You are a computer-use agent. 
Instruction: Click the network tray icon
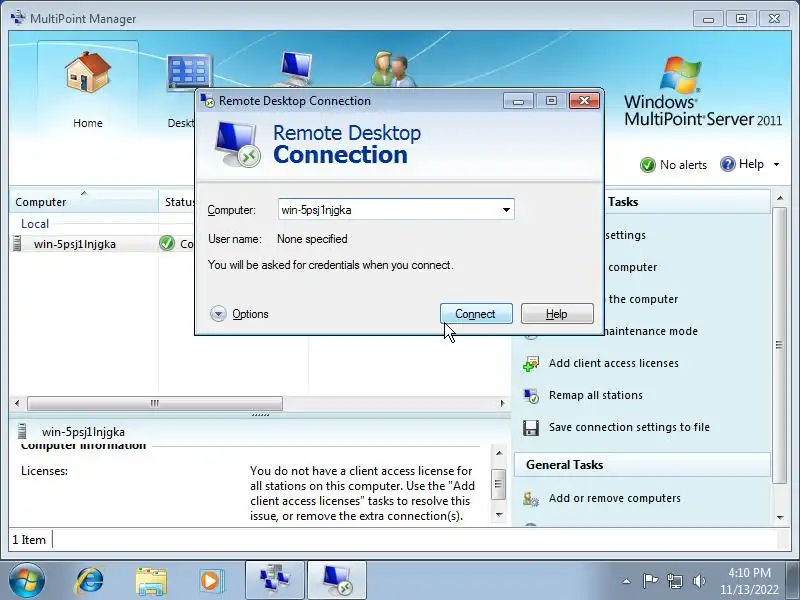click(x=674, y=581)
